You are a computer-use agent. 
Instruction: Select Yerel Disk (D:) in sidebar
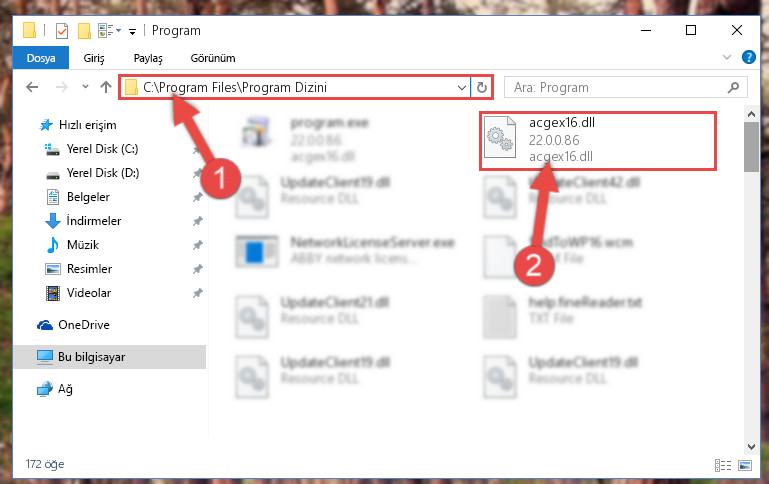coord(103,173)
